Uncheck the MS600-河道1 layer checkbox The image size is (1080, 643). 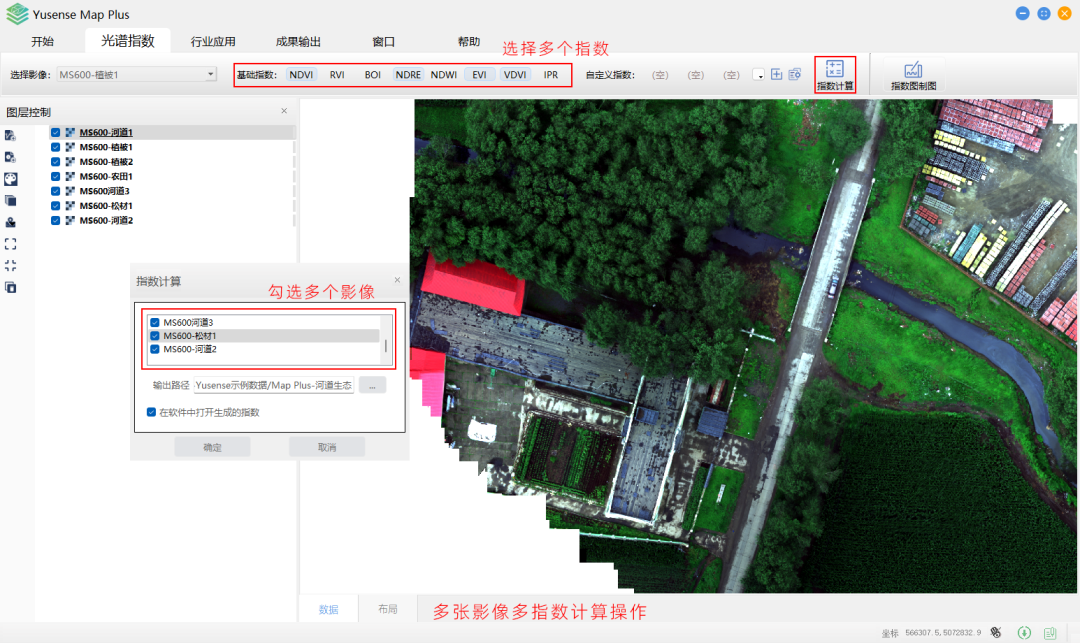coord(56,132)
